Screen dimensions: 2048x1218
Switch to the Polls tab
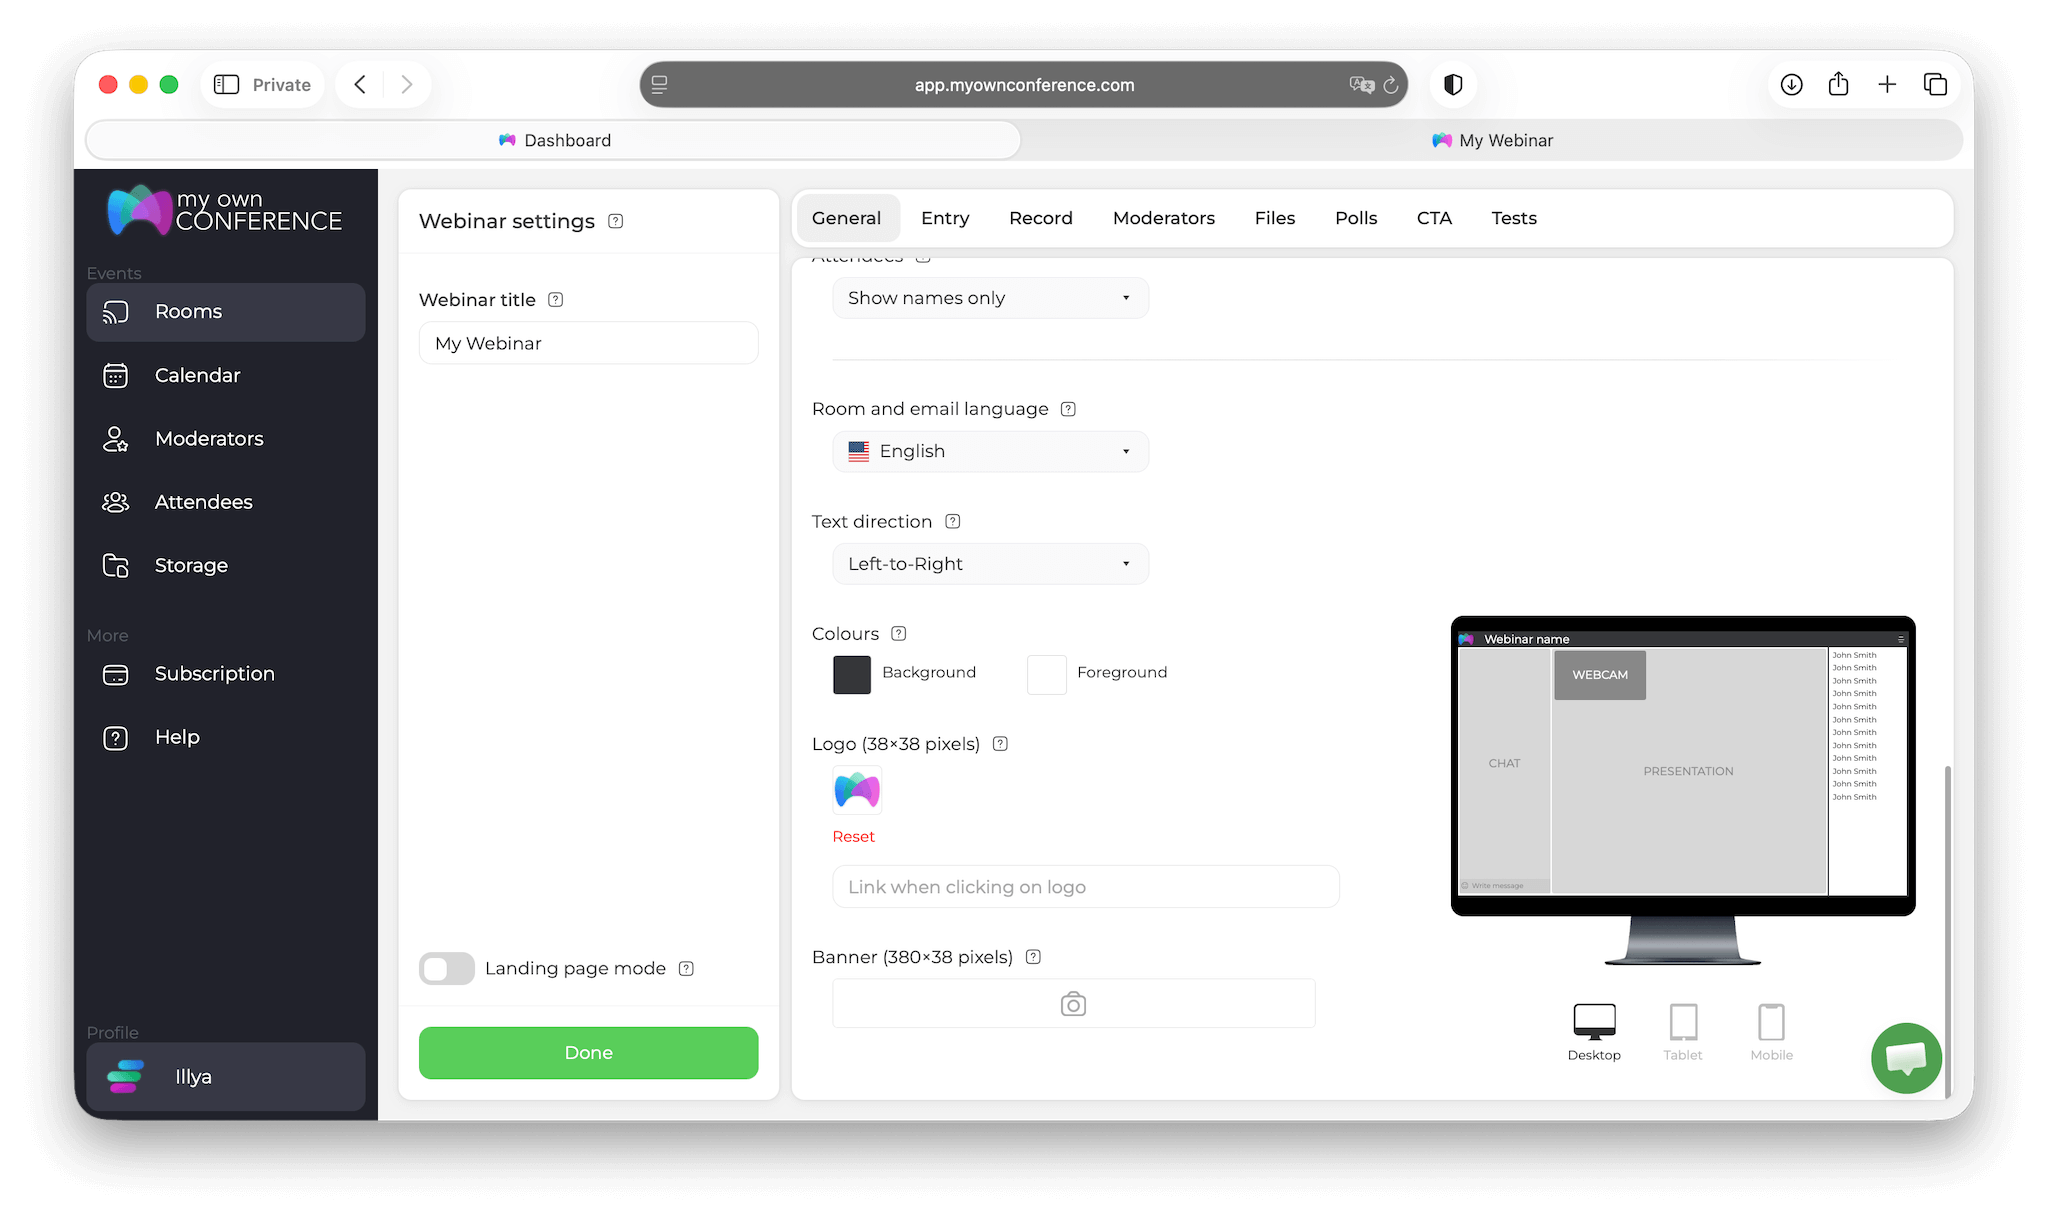tap(1355, 218)
